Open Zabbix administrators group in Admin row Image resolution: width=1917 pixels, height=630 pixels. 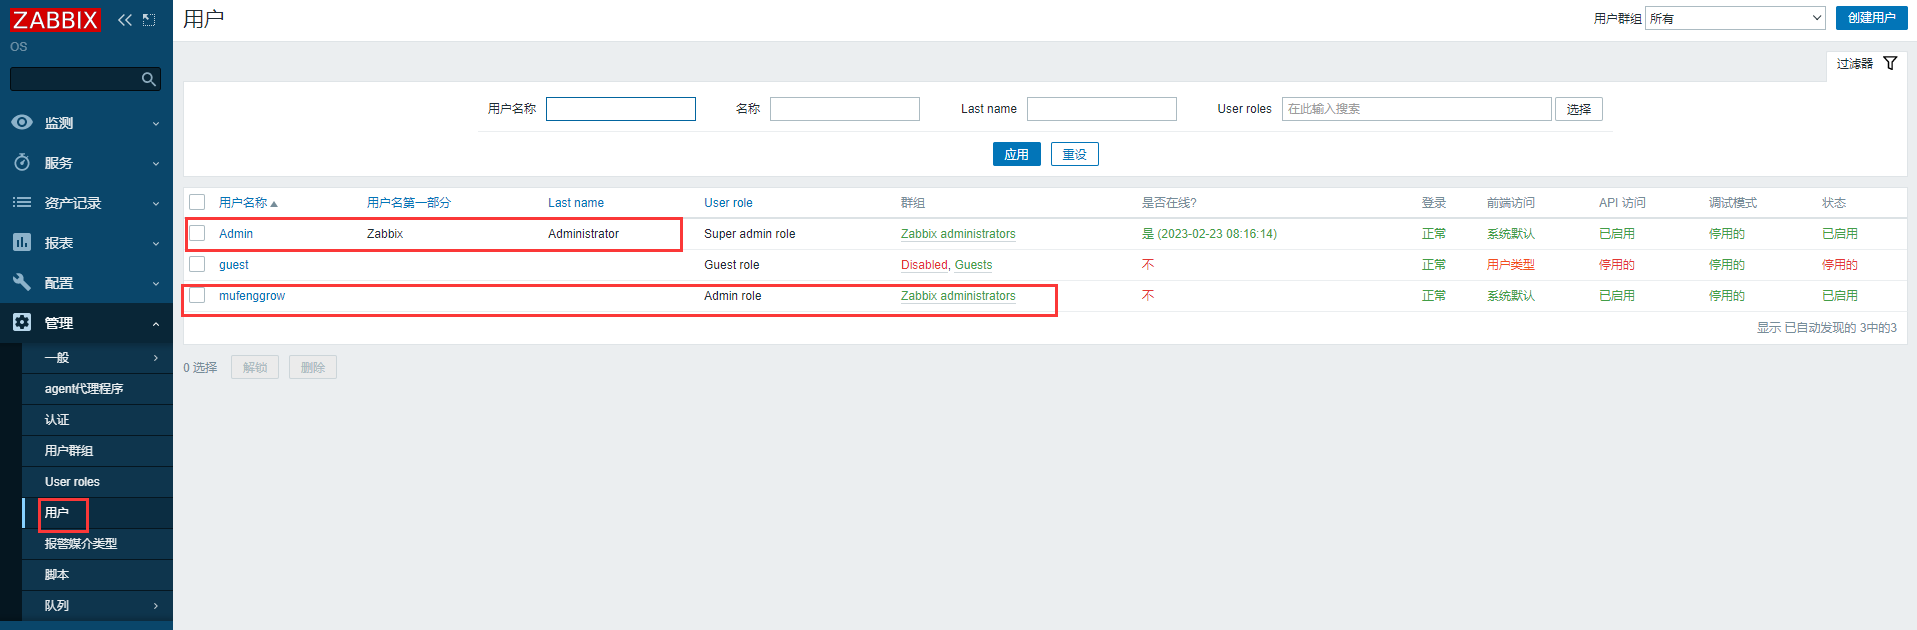coord(958,234)
